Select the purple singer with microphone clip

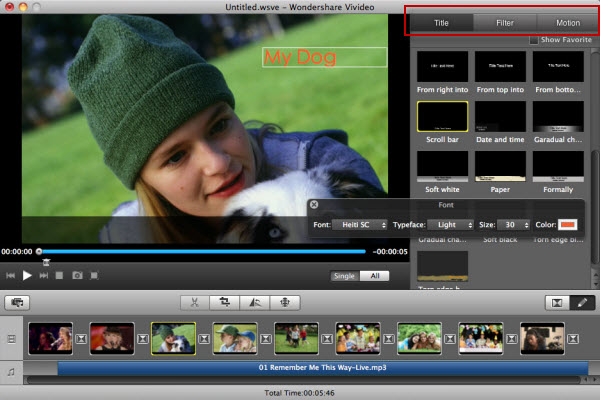coord(51,339)
